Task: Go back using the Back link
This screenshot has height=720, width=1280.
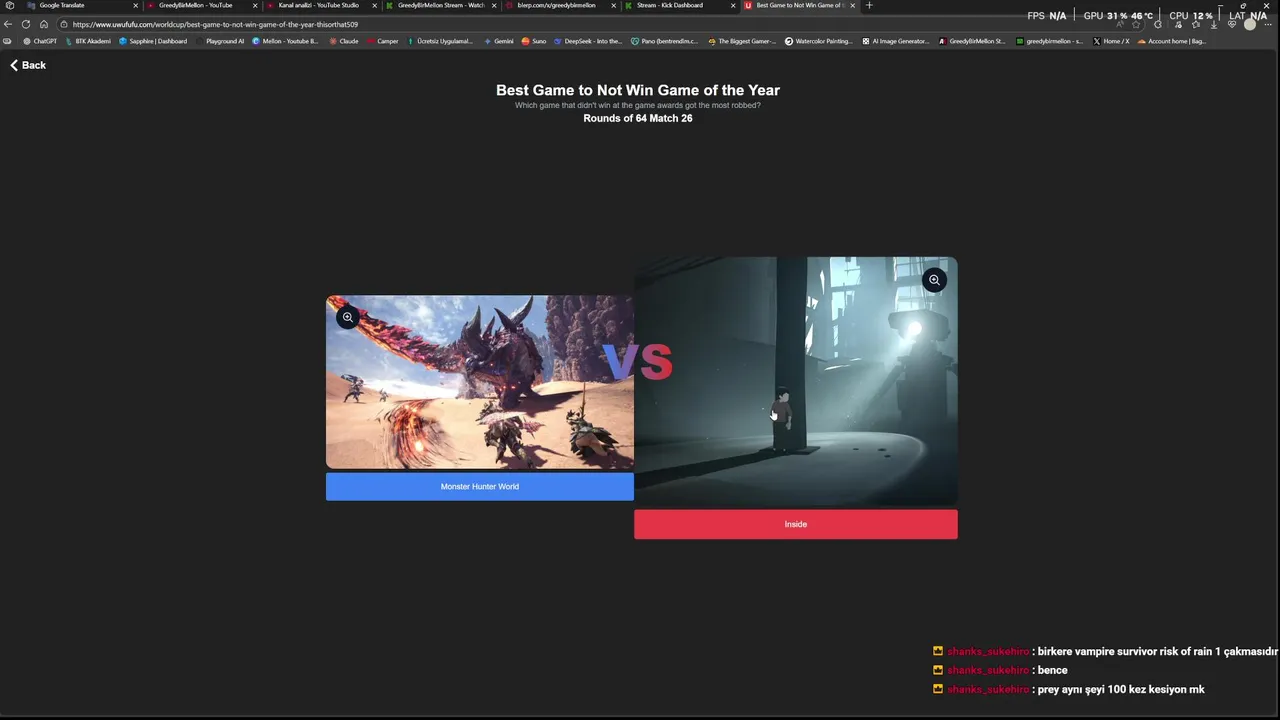Action: pyautogui.click(x=28, y=65)
